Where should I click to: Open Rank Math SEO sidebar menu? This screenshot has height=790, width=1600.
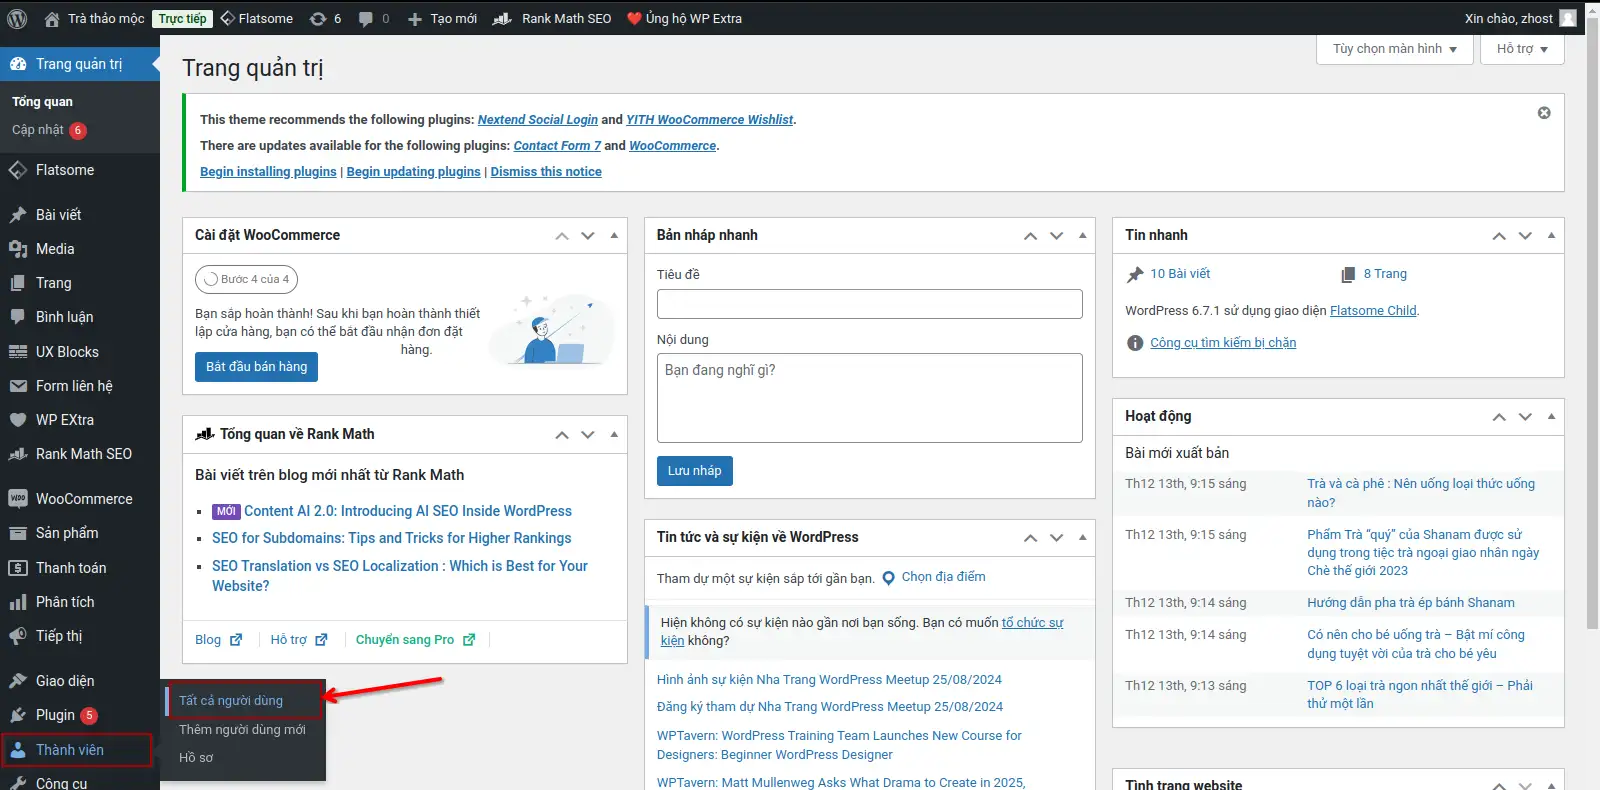coord(80,454)
